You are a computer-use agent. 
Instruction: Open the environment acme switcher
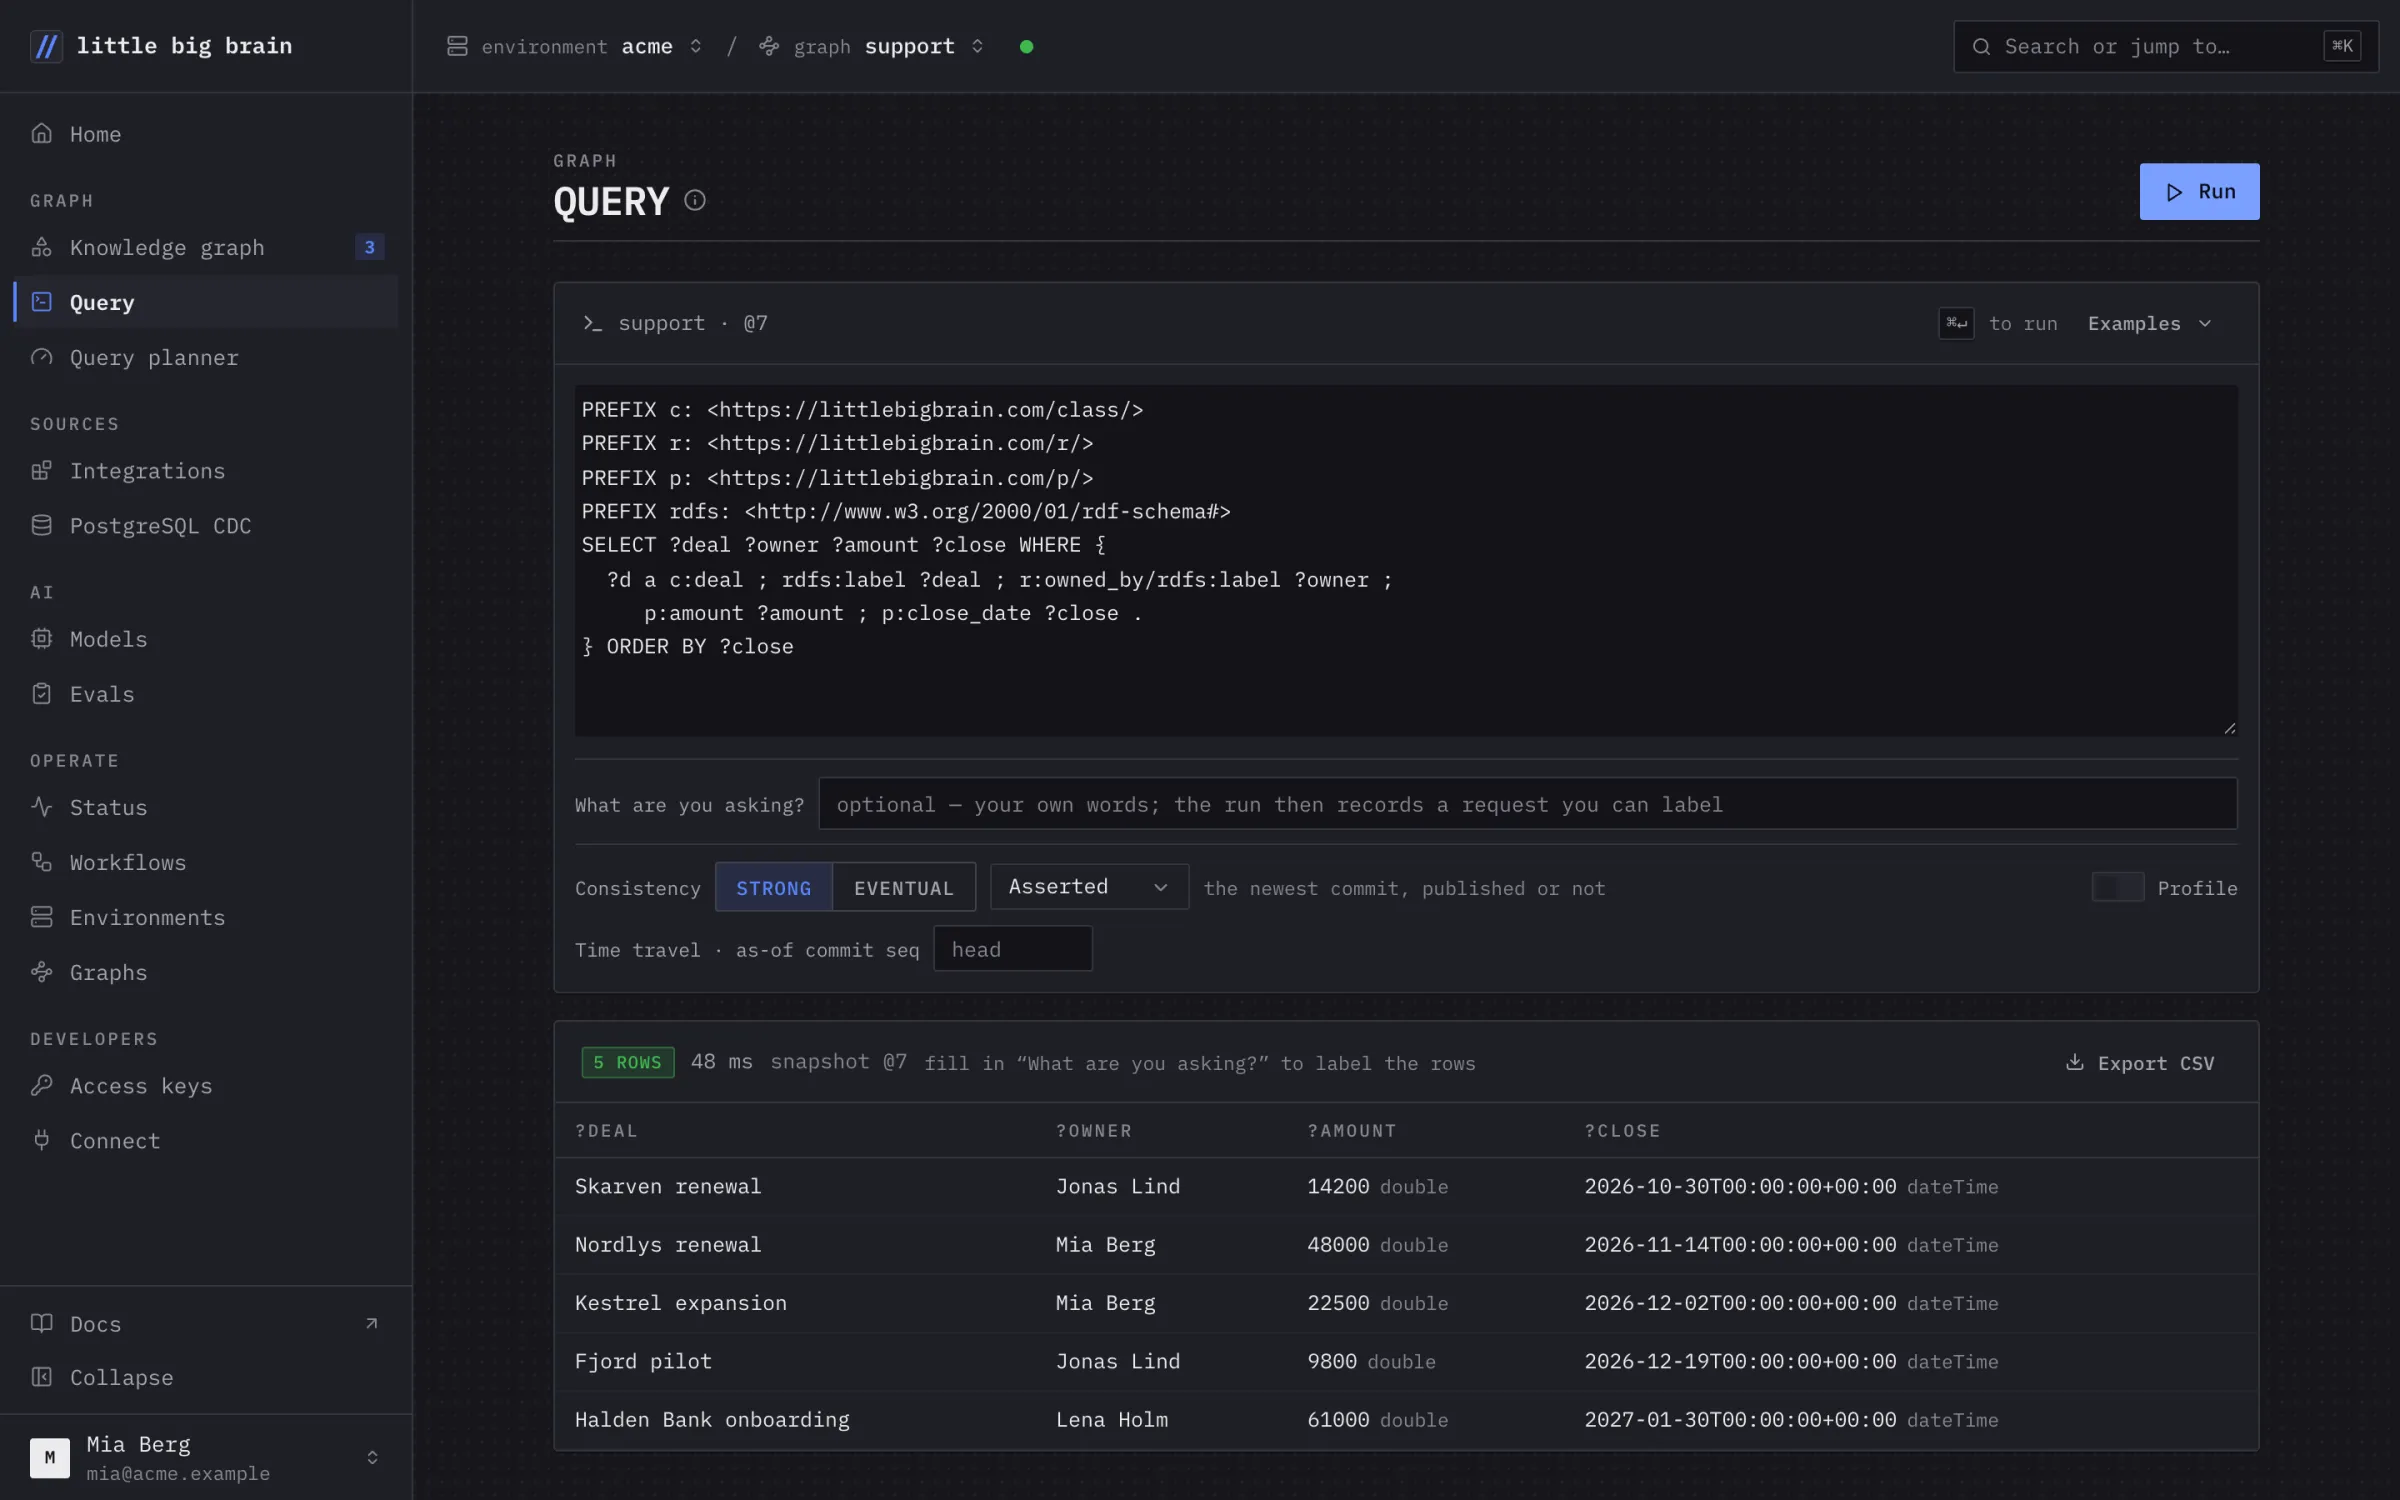click(x=574, y=47)
